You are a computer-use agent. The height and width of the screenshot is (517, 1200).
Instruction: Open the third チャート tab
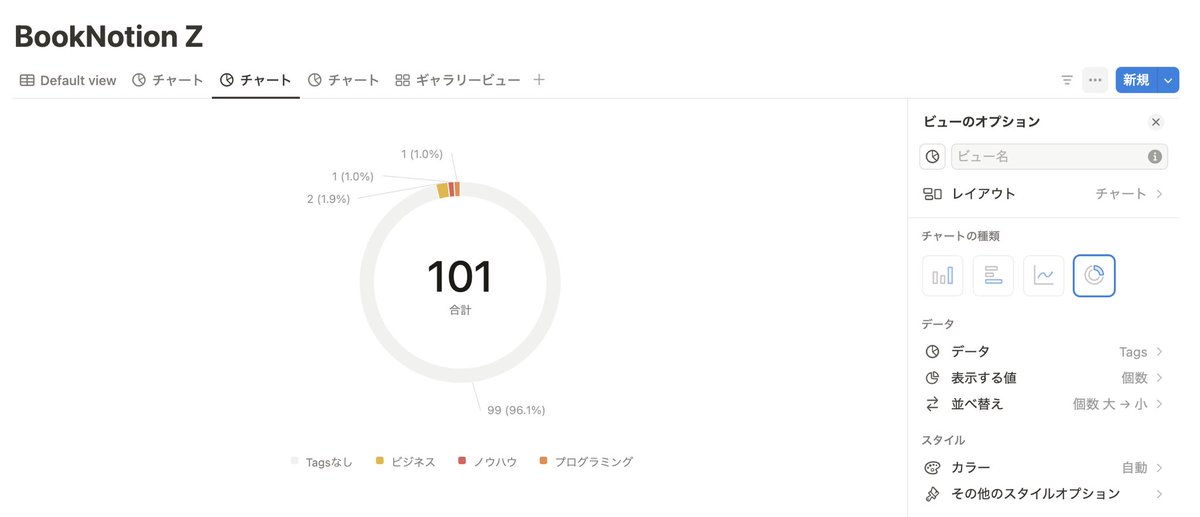pos(344,80)
